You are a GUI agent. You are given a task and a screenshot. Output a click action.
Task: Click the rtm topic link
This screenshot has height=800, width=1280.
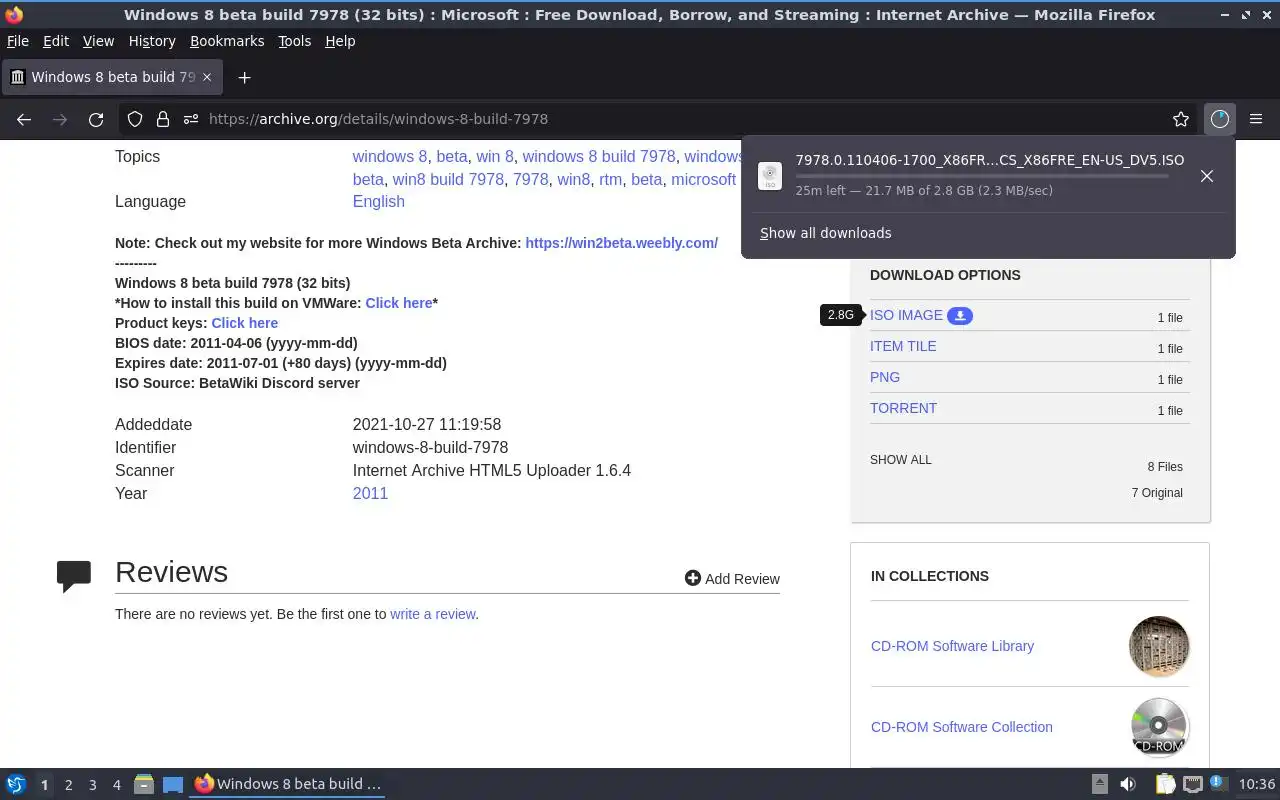[610, 179]
